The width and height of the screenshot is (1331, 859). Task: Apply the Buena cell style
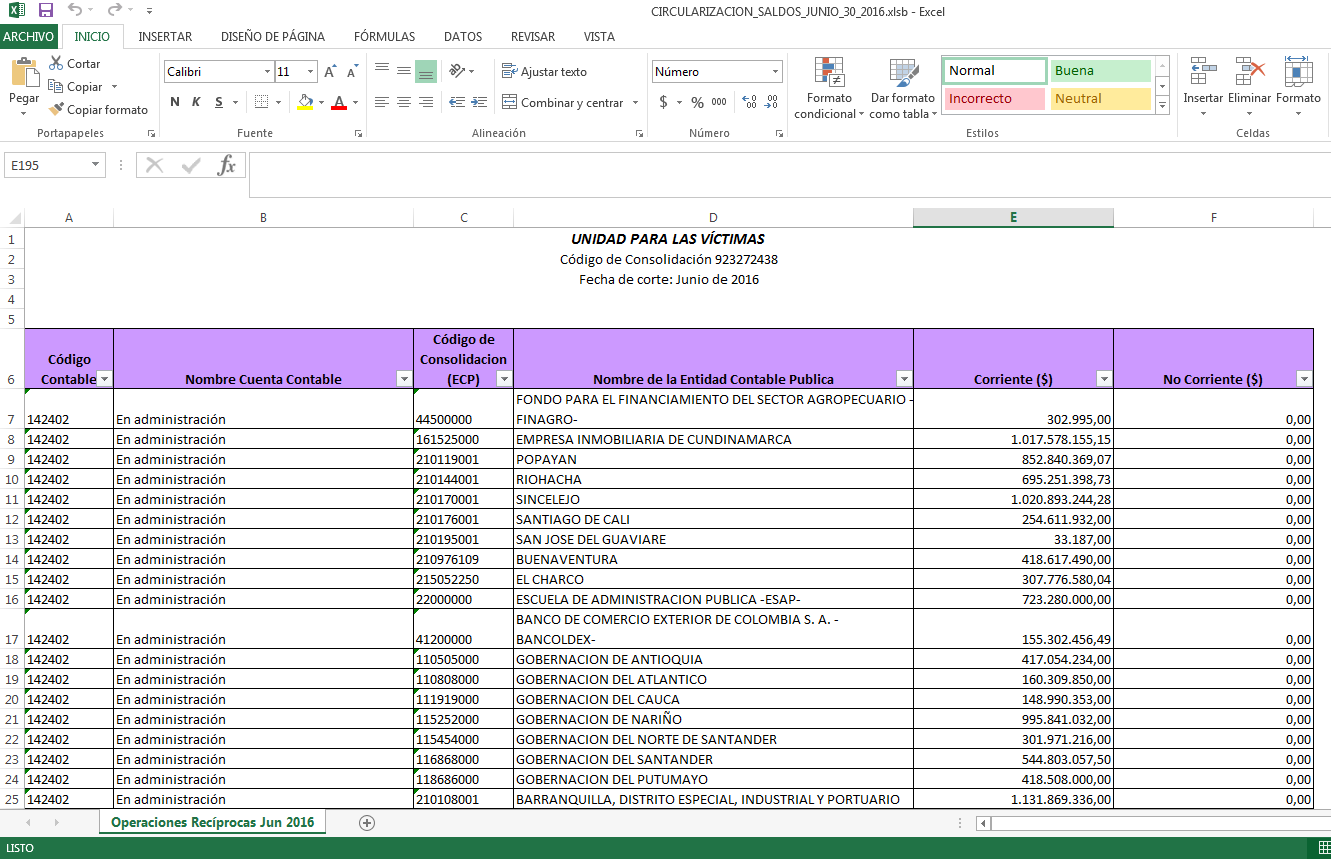[1100, 71]
